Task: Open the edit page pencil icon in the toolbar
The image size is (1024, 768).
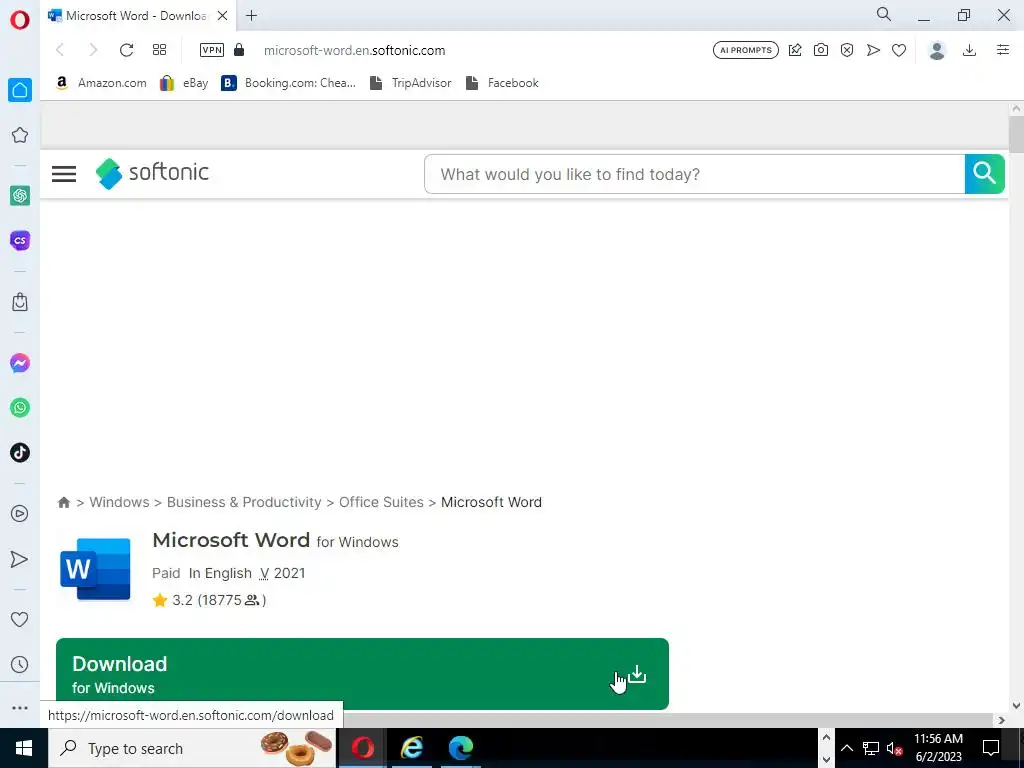Action: [795, 50]
